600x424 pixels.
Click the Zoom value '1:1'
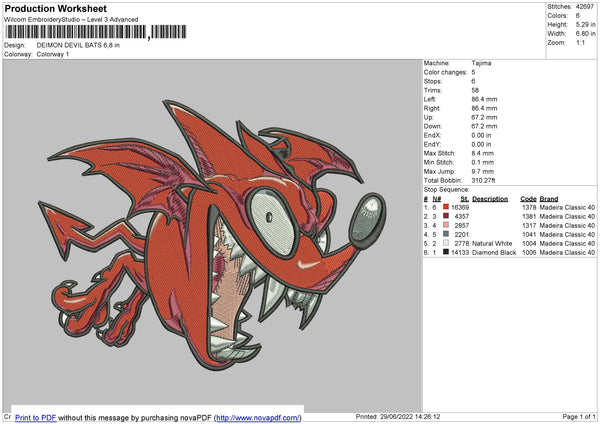(580, 42)
